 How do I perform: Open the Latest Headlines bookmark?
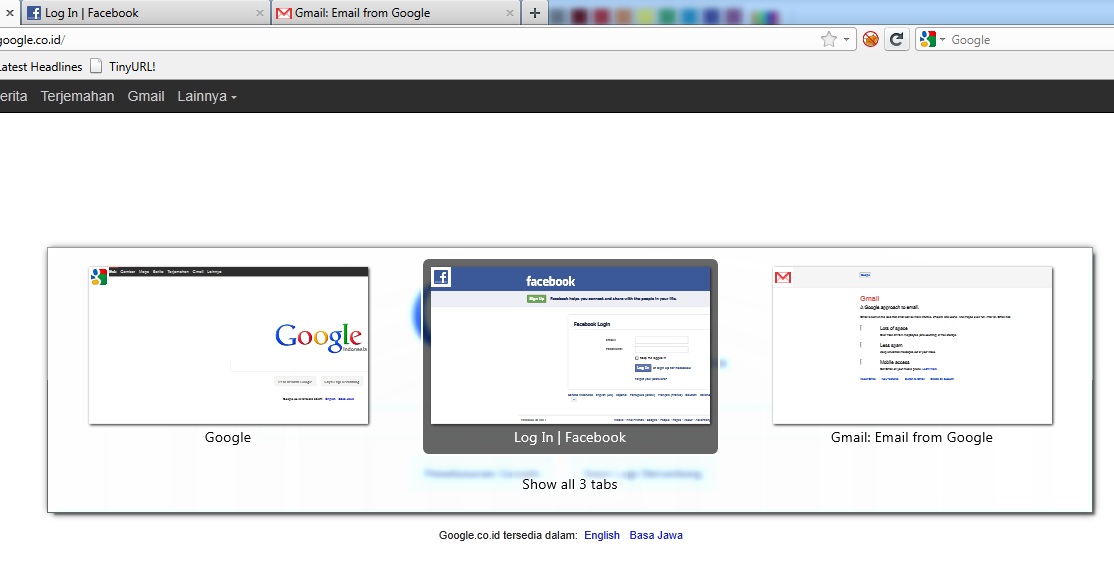(x=41, y=67)
